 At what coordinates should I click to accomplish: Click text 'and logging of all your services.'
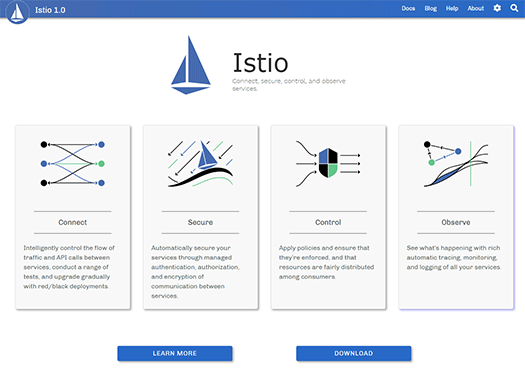pos(454,267)
